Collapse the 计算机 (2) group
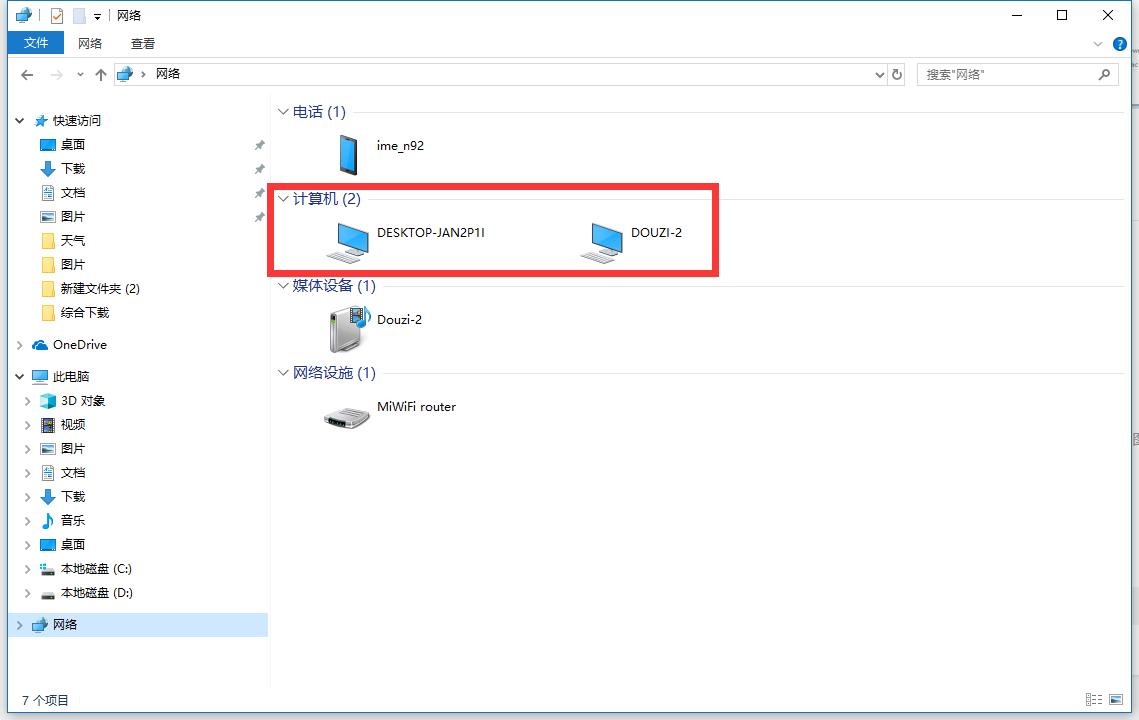1139x720 pixels. (284, 199)
